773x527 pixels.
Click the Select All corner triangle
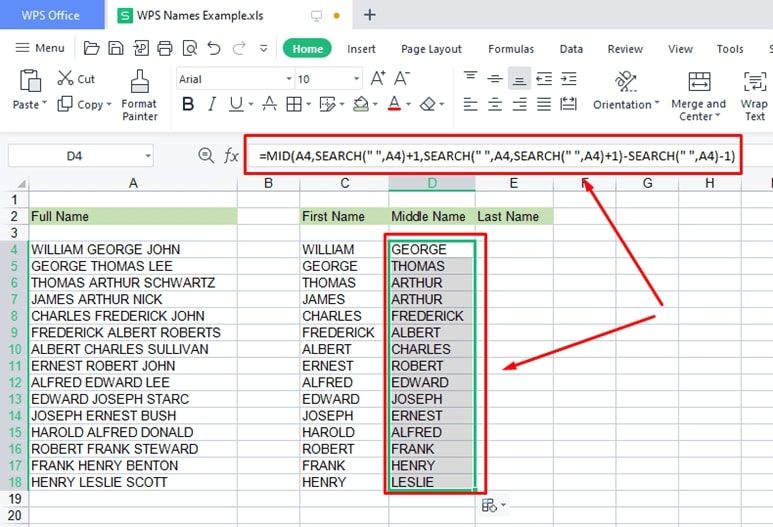22,183
